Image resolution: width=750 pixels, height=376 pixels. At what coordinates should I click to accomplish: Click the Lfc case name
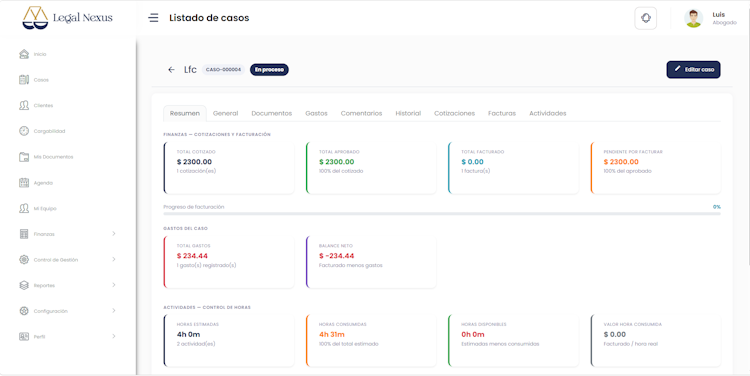[x=190, y=70]
